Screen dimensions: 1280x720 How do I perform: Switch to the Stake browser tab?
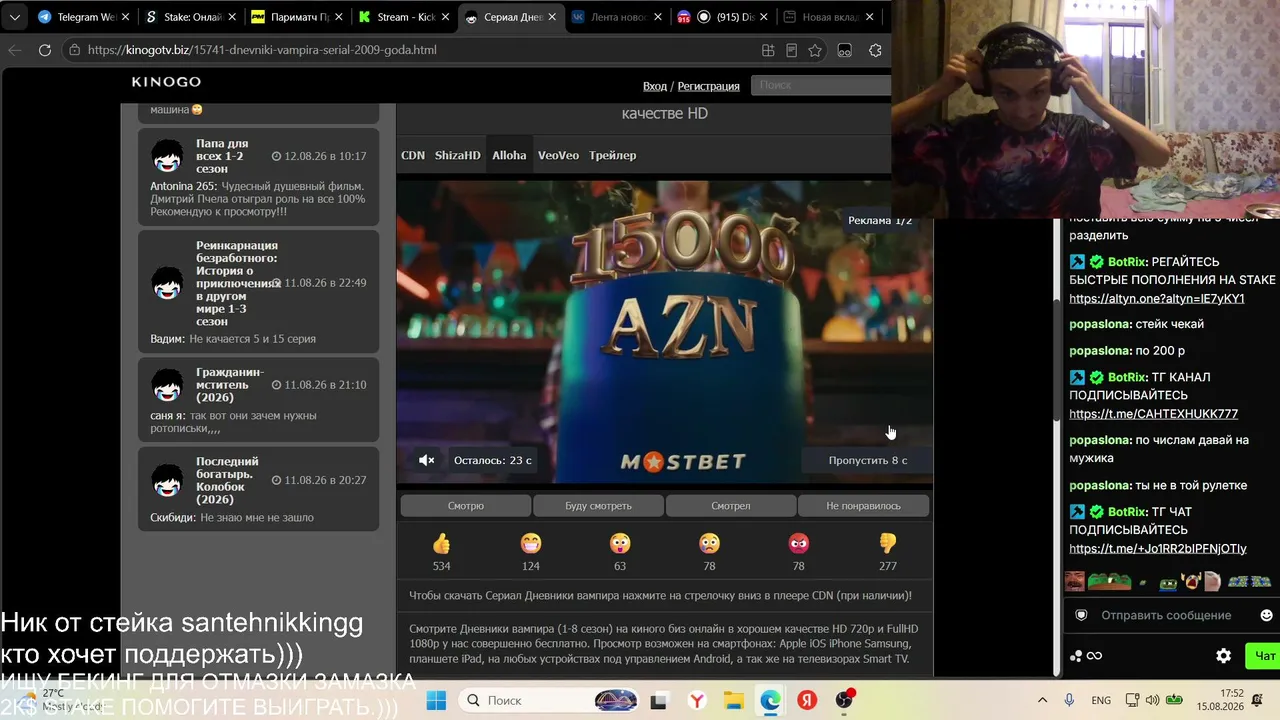186,17
